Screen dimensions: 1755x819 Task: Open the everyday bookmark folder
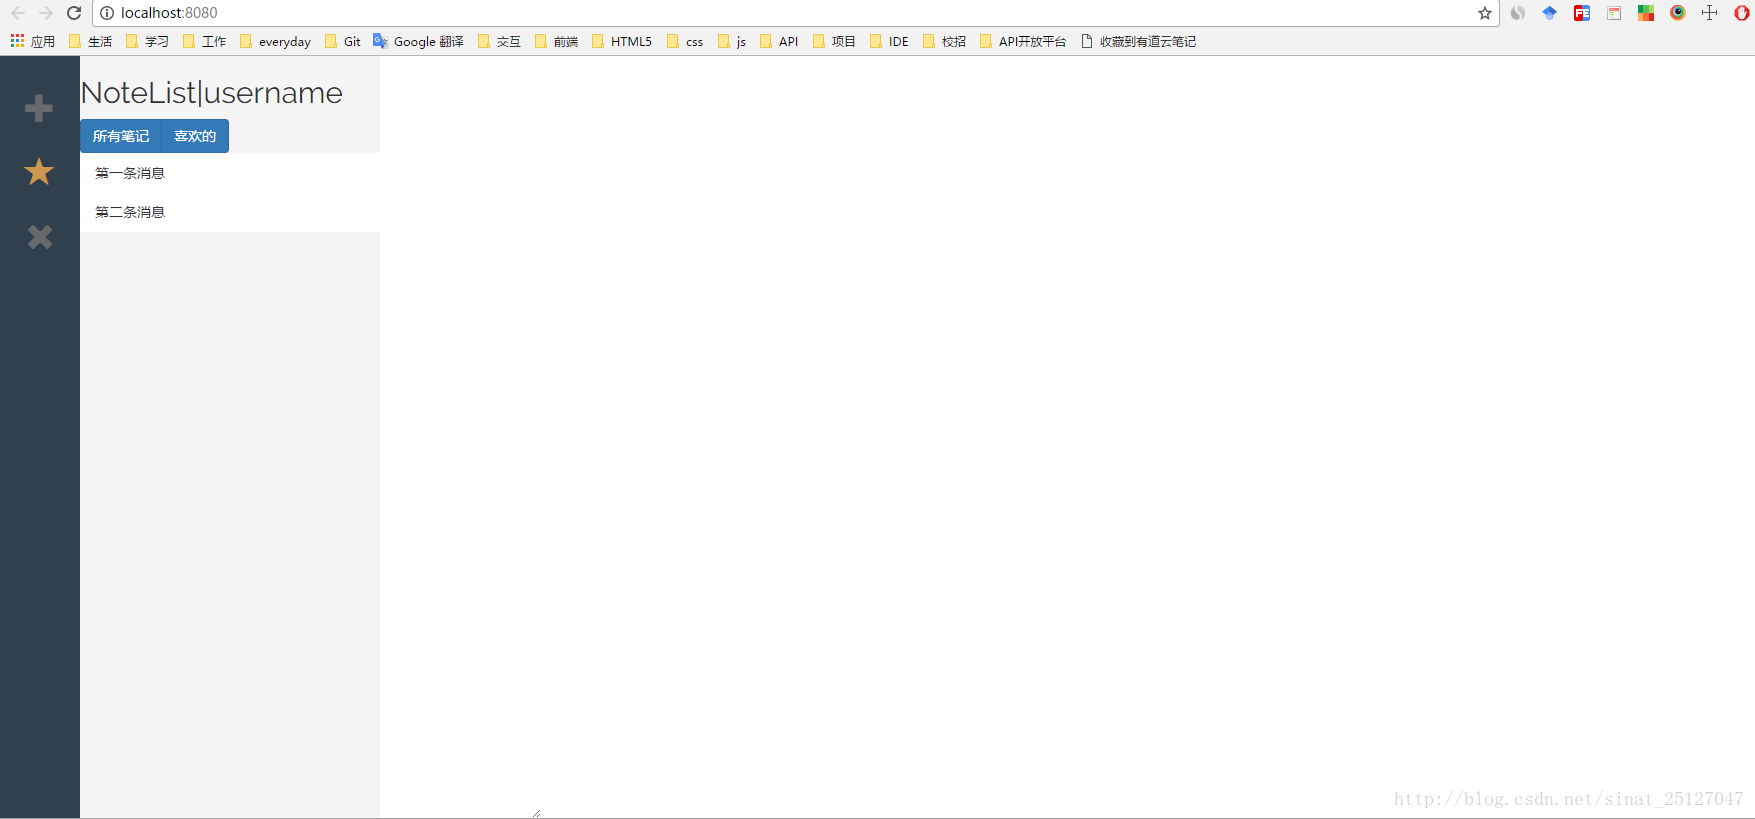275,41
